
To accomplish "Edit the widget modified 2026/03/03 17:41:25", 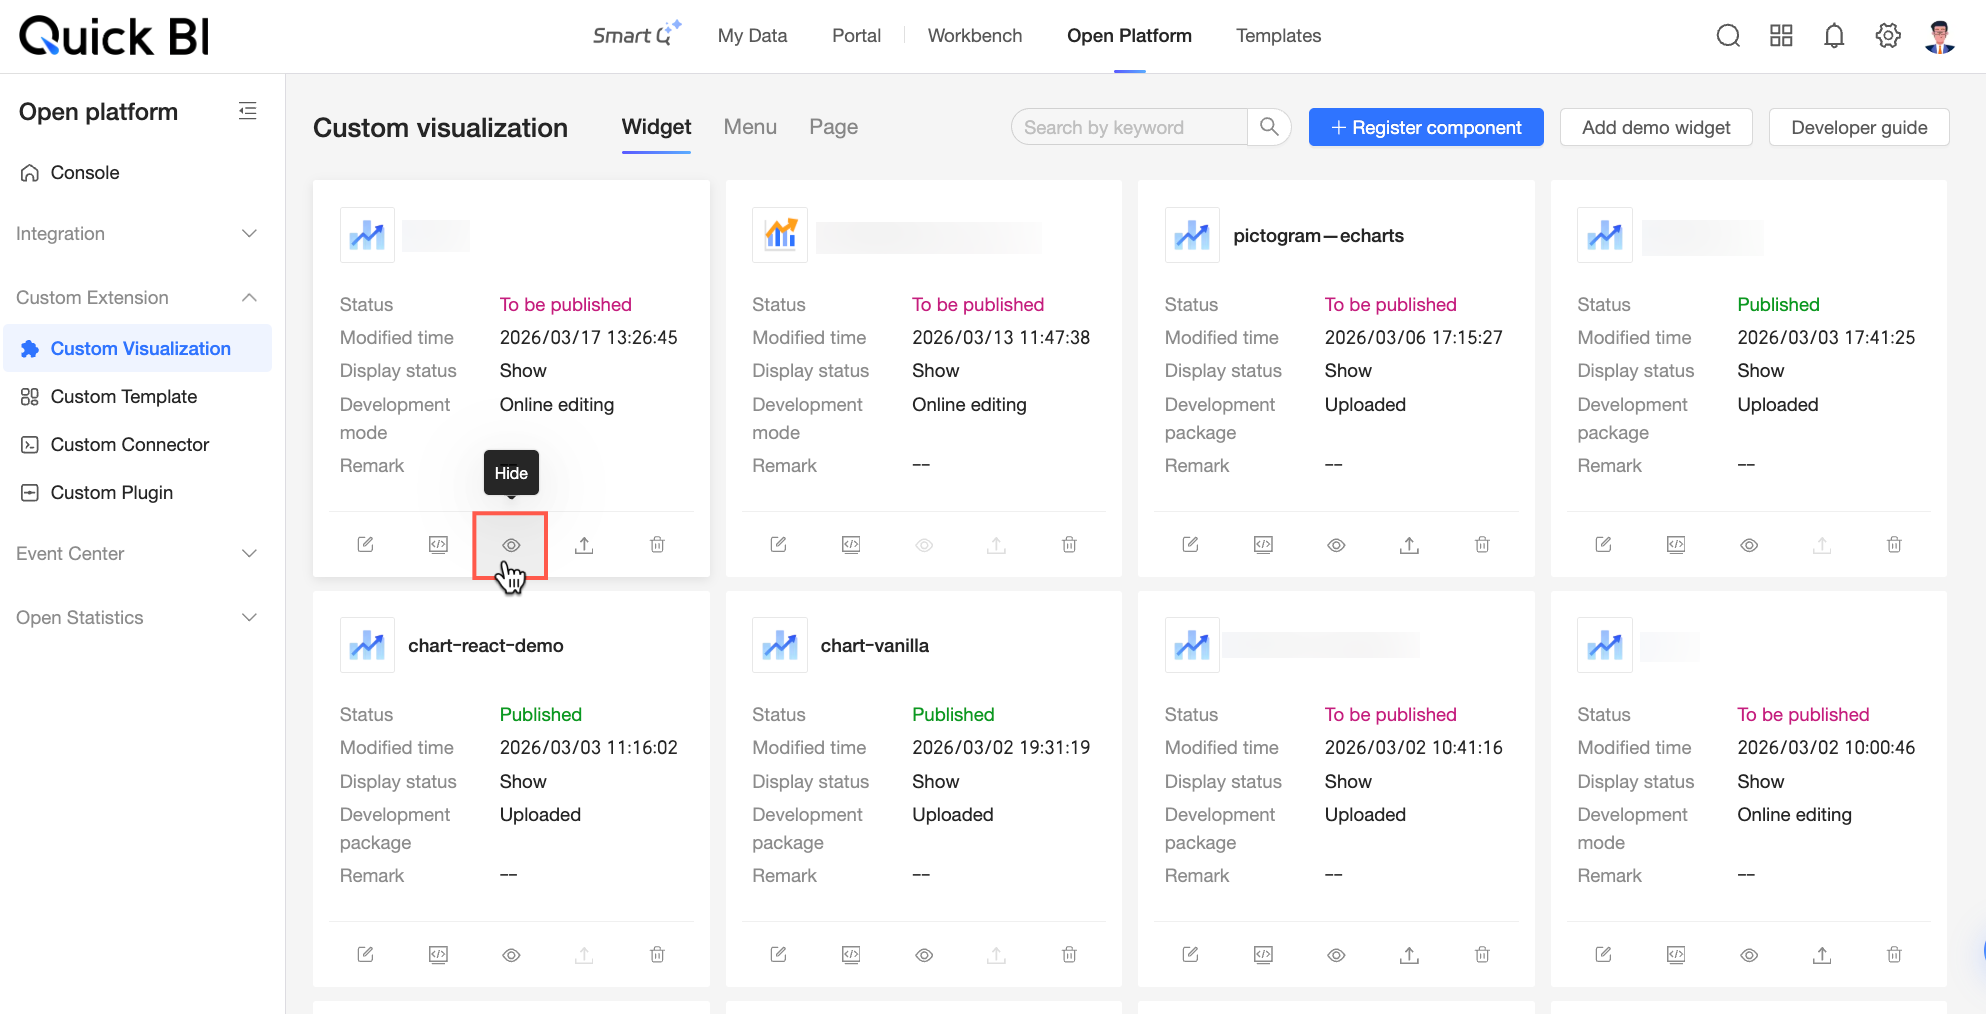I will tap(1603, 544).
